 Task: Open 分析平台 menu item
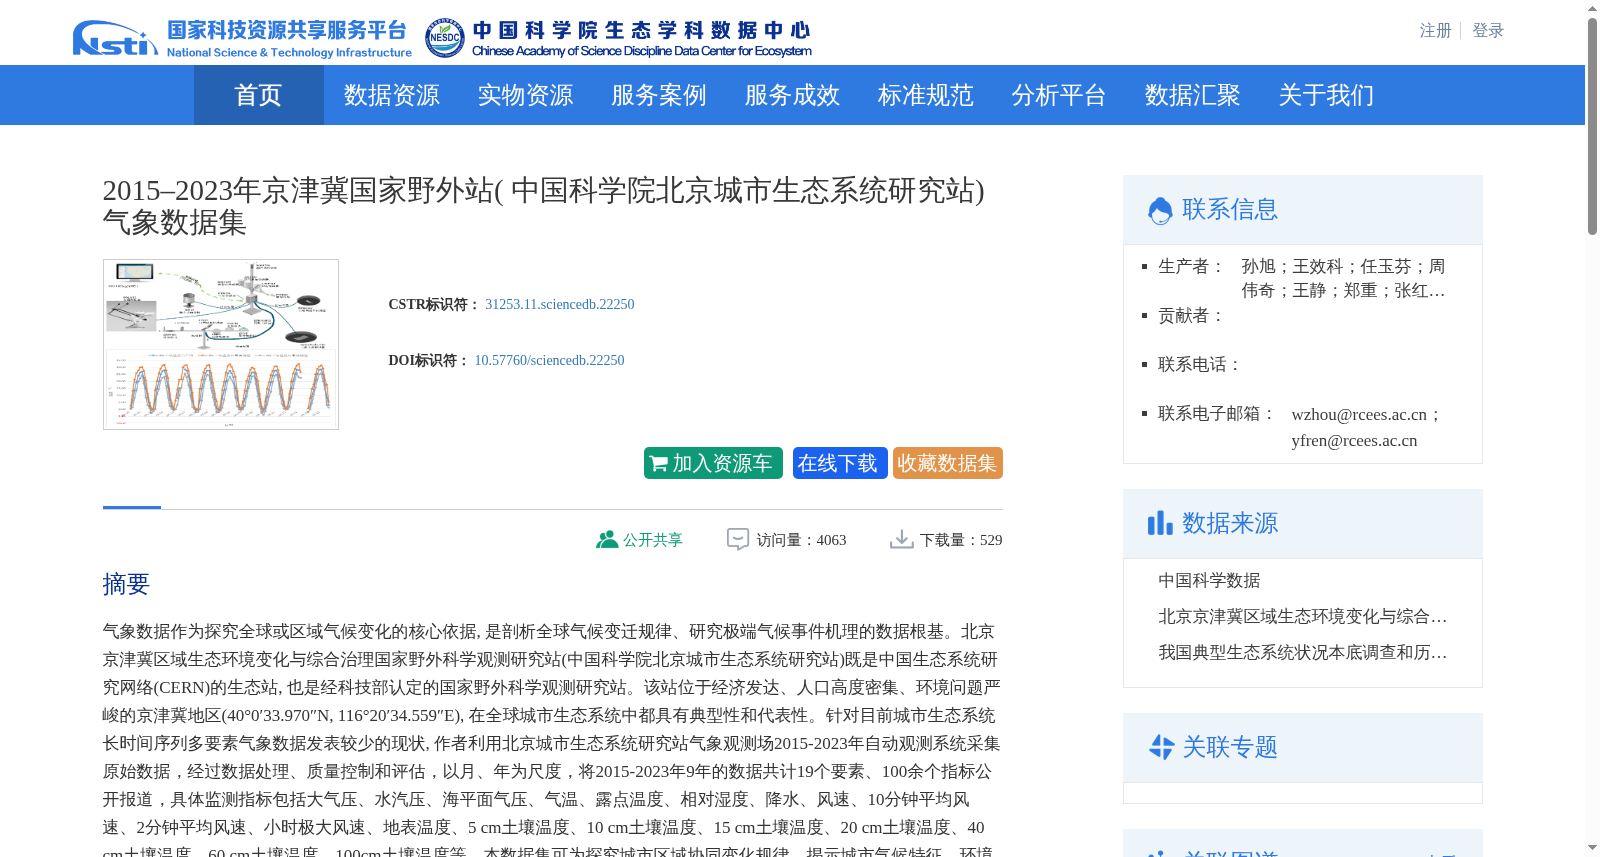pos(1058,95)
